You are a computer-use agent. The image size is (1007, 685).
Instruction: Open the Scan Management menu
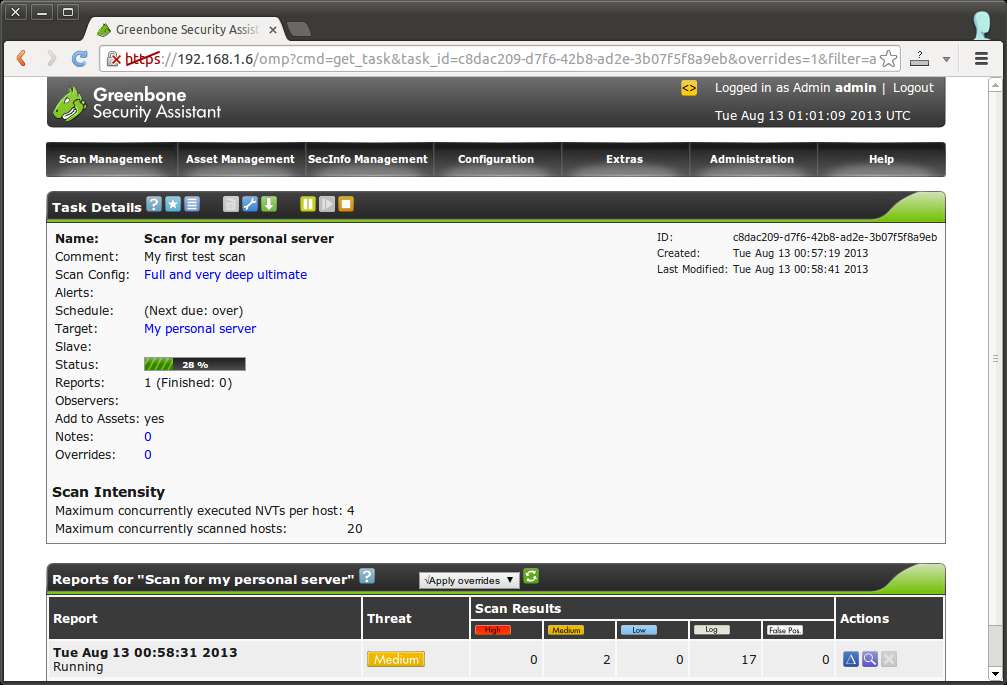pyautogui.click(x=111, y=159)
